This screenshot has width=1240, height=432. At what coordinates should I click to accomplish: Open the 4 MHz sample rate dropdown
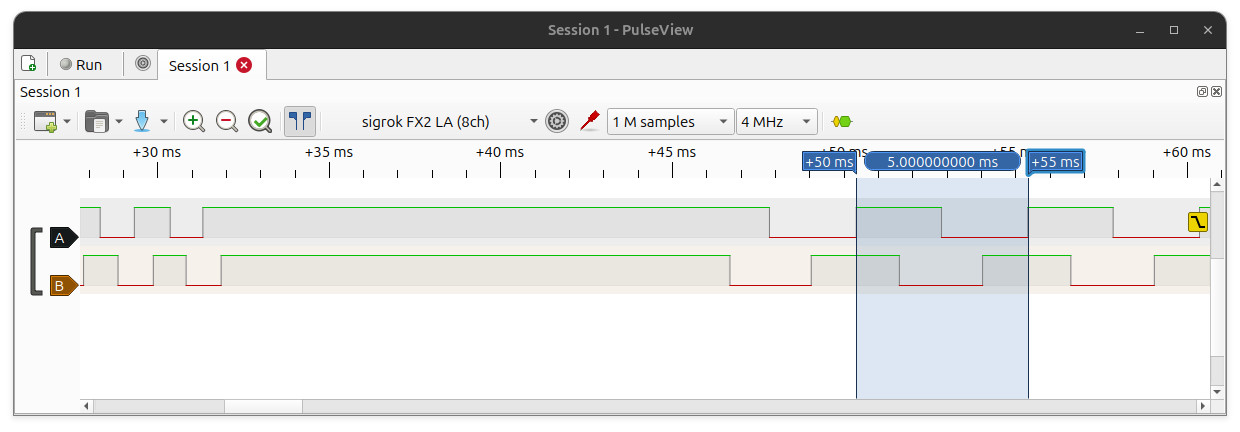click(777, 122)
